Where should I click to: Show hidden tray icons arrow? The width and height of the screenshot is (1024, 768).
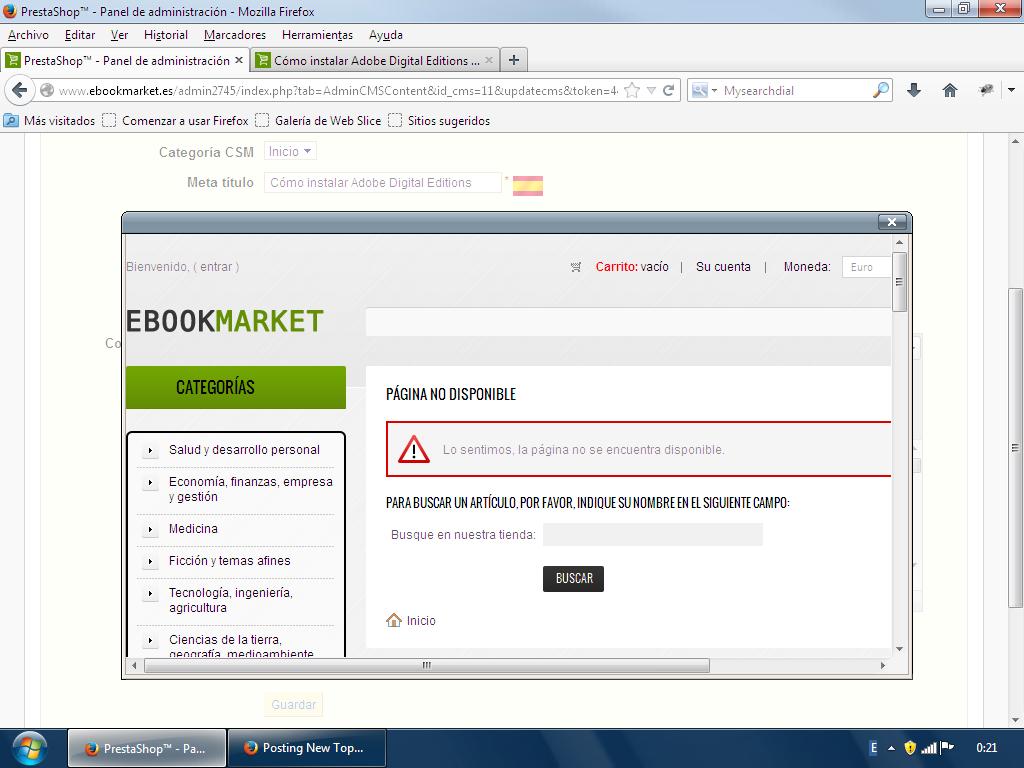[x=891, y=748]
